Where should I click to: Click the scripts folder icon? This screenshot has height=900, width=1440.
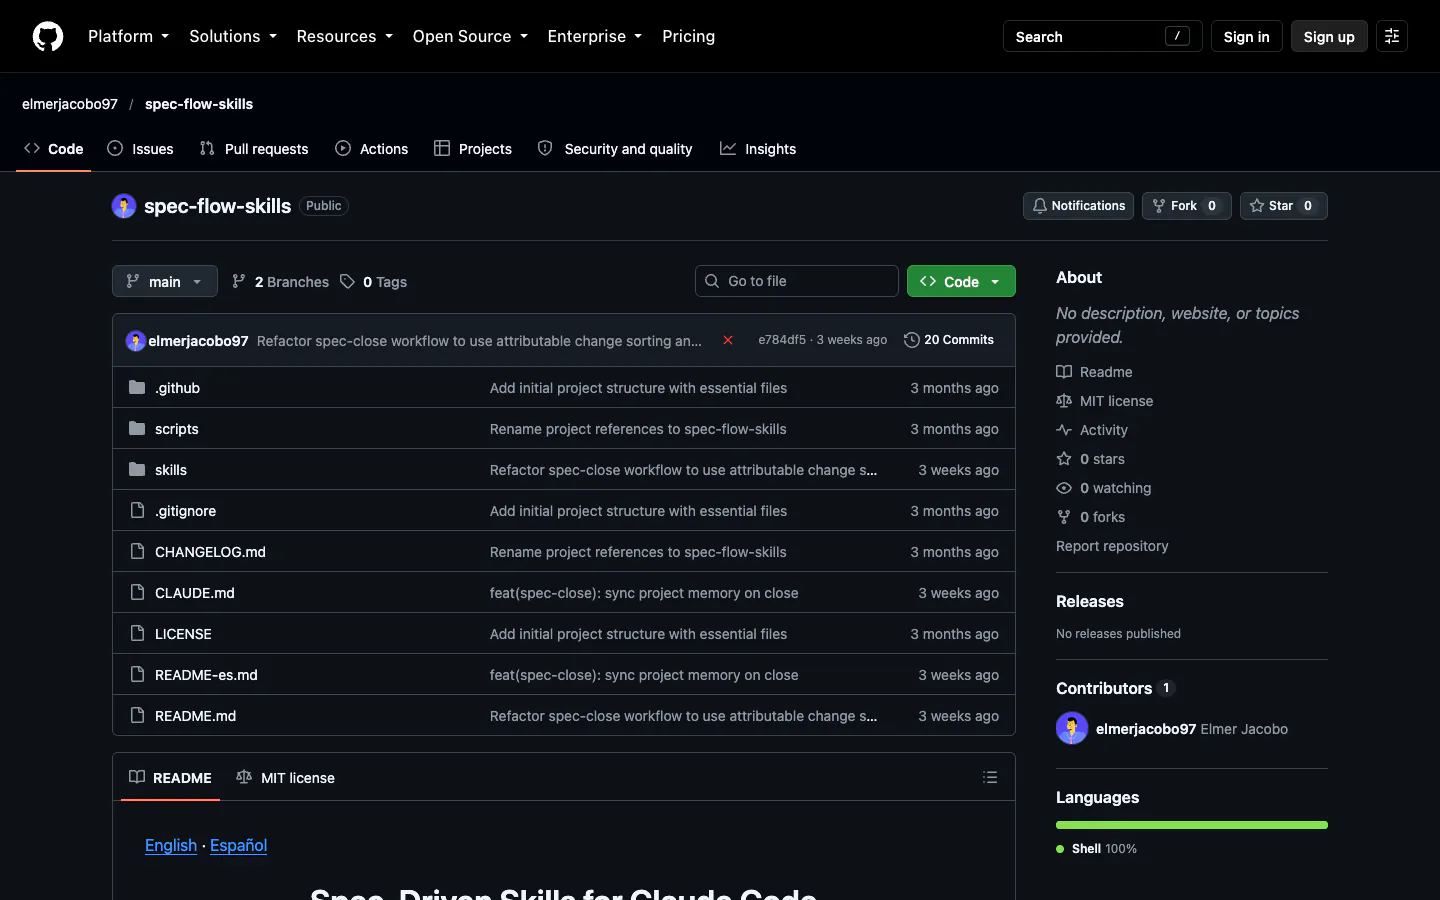[x=137, y=428]
